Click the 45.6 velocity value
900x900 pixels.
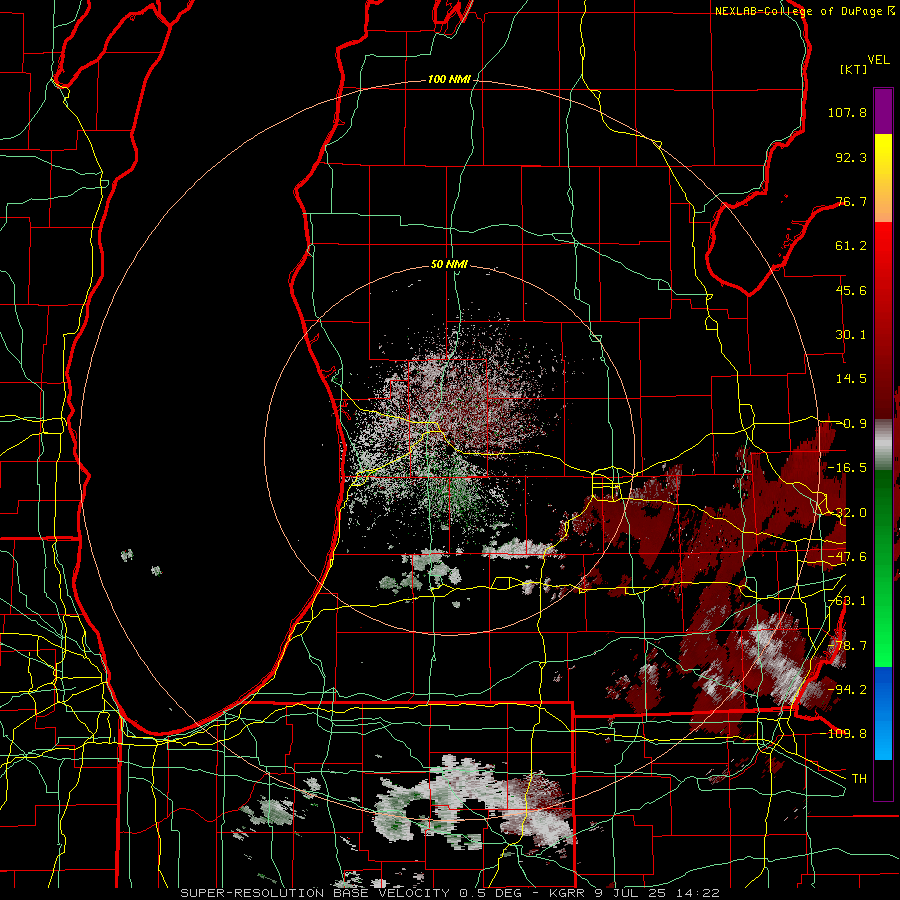851,290
